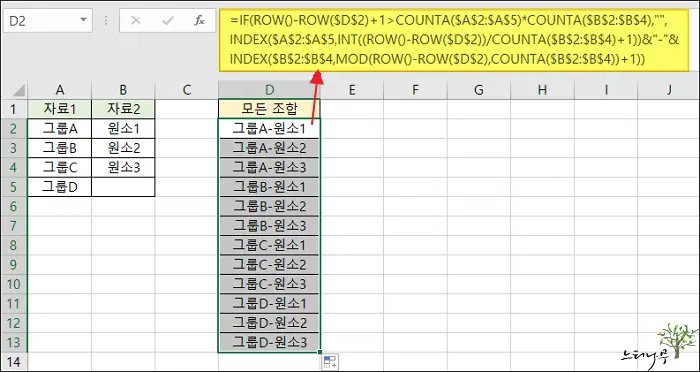Select column H header
The height and width of the screenshot is (372, 700).
pyautogui.click(x=542, y=90)
